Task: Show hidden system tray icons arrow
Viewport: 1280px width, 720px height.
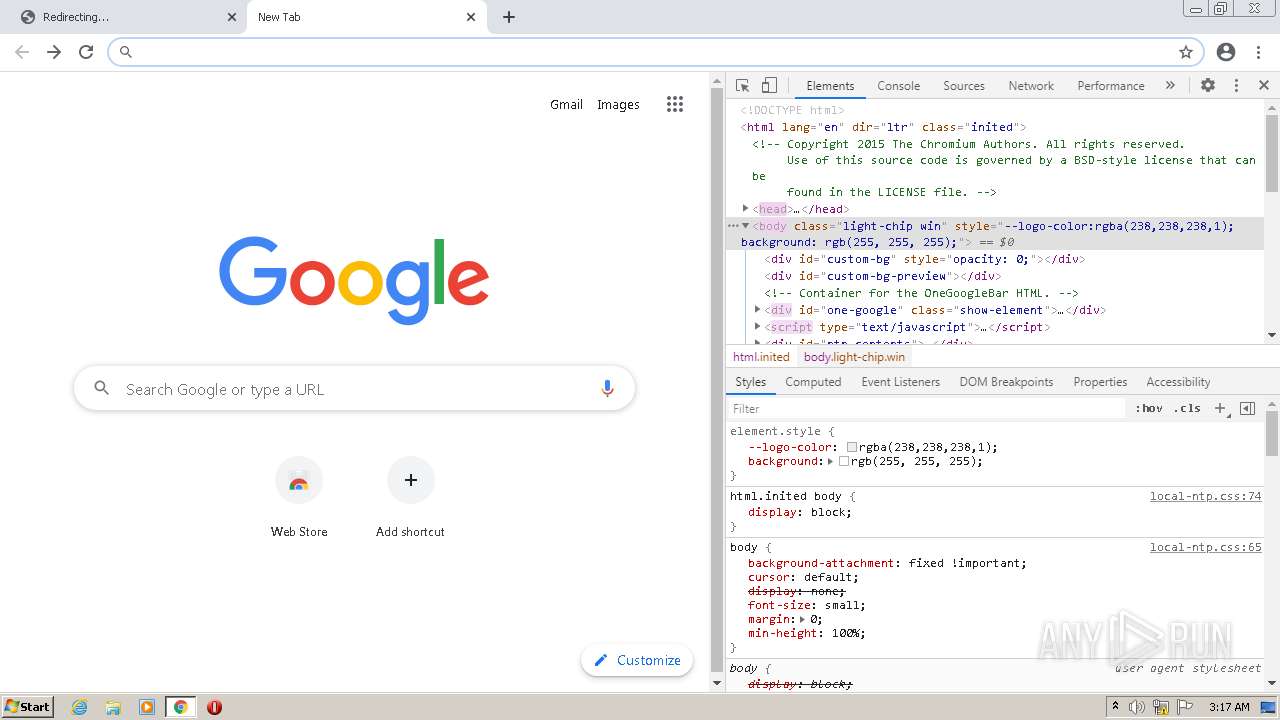Action: (x=1115, y=707)
